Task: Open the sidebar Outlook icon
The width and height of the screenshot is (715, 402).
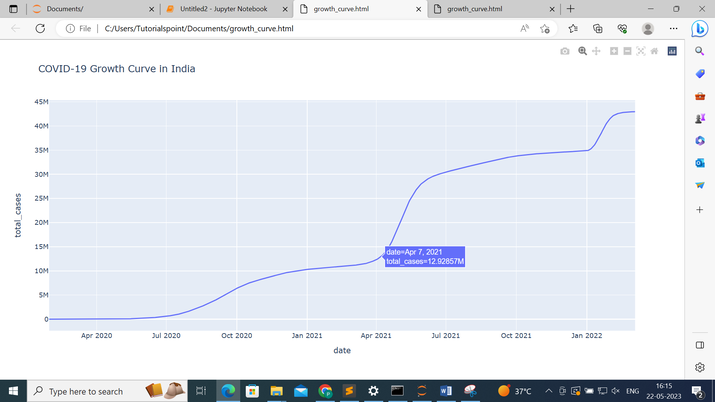Action: (x=700, y=163)
